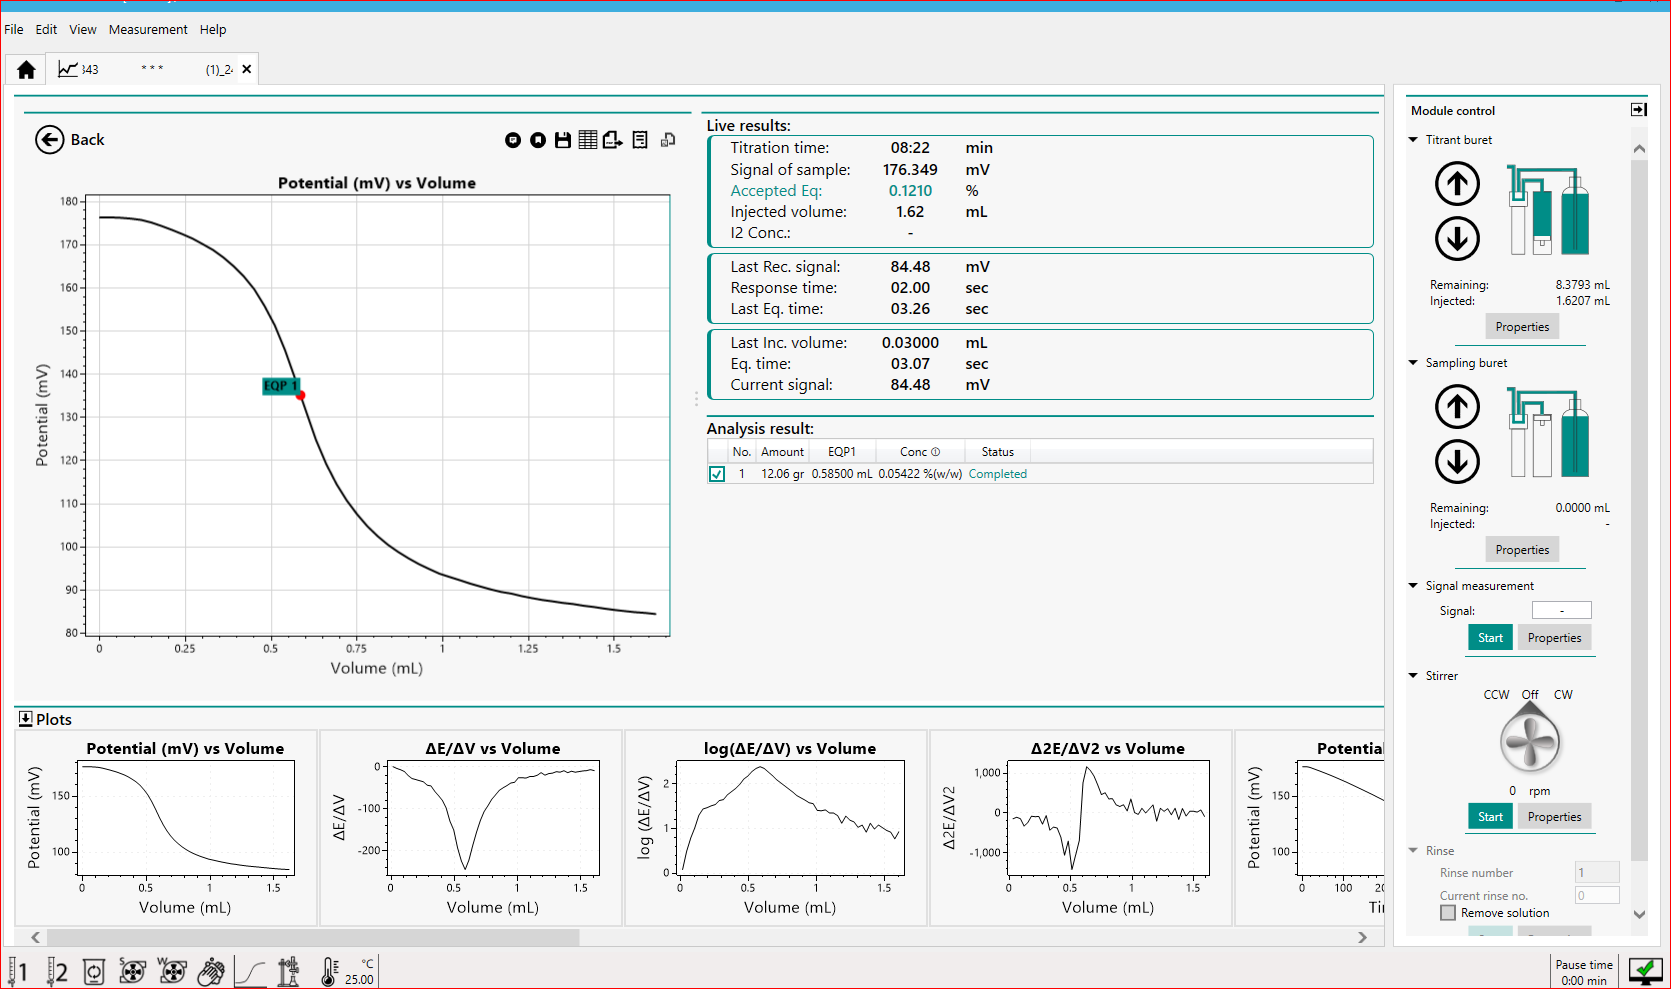Click the home icon tab
This screenshot has height=989, width=1671.
pyautogui.click(x=26, y=69)
